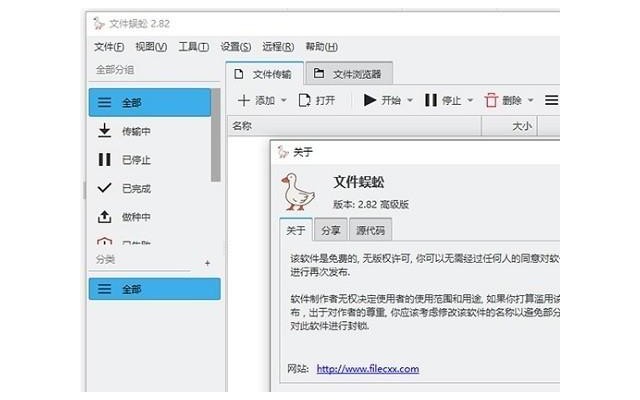640x400 pixels.
Task: Open the 帮助(H) menu
Action: pyautogui.click(x=321, y=47)
